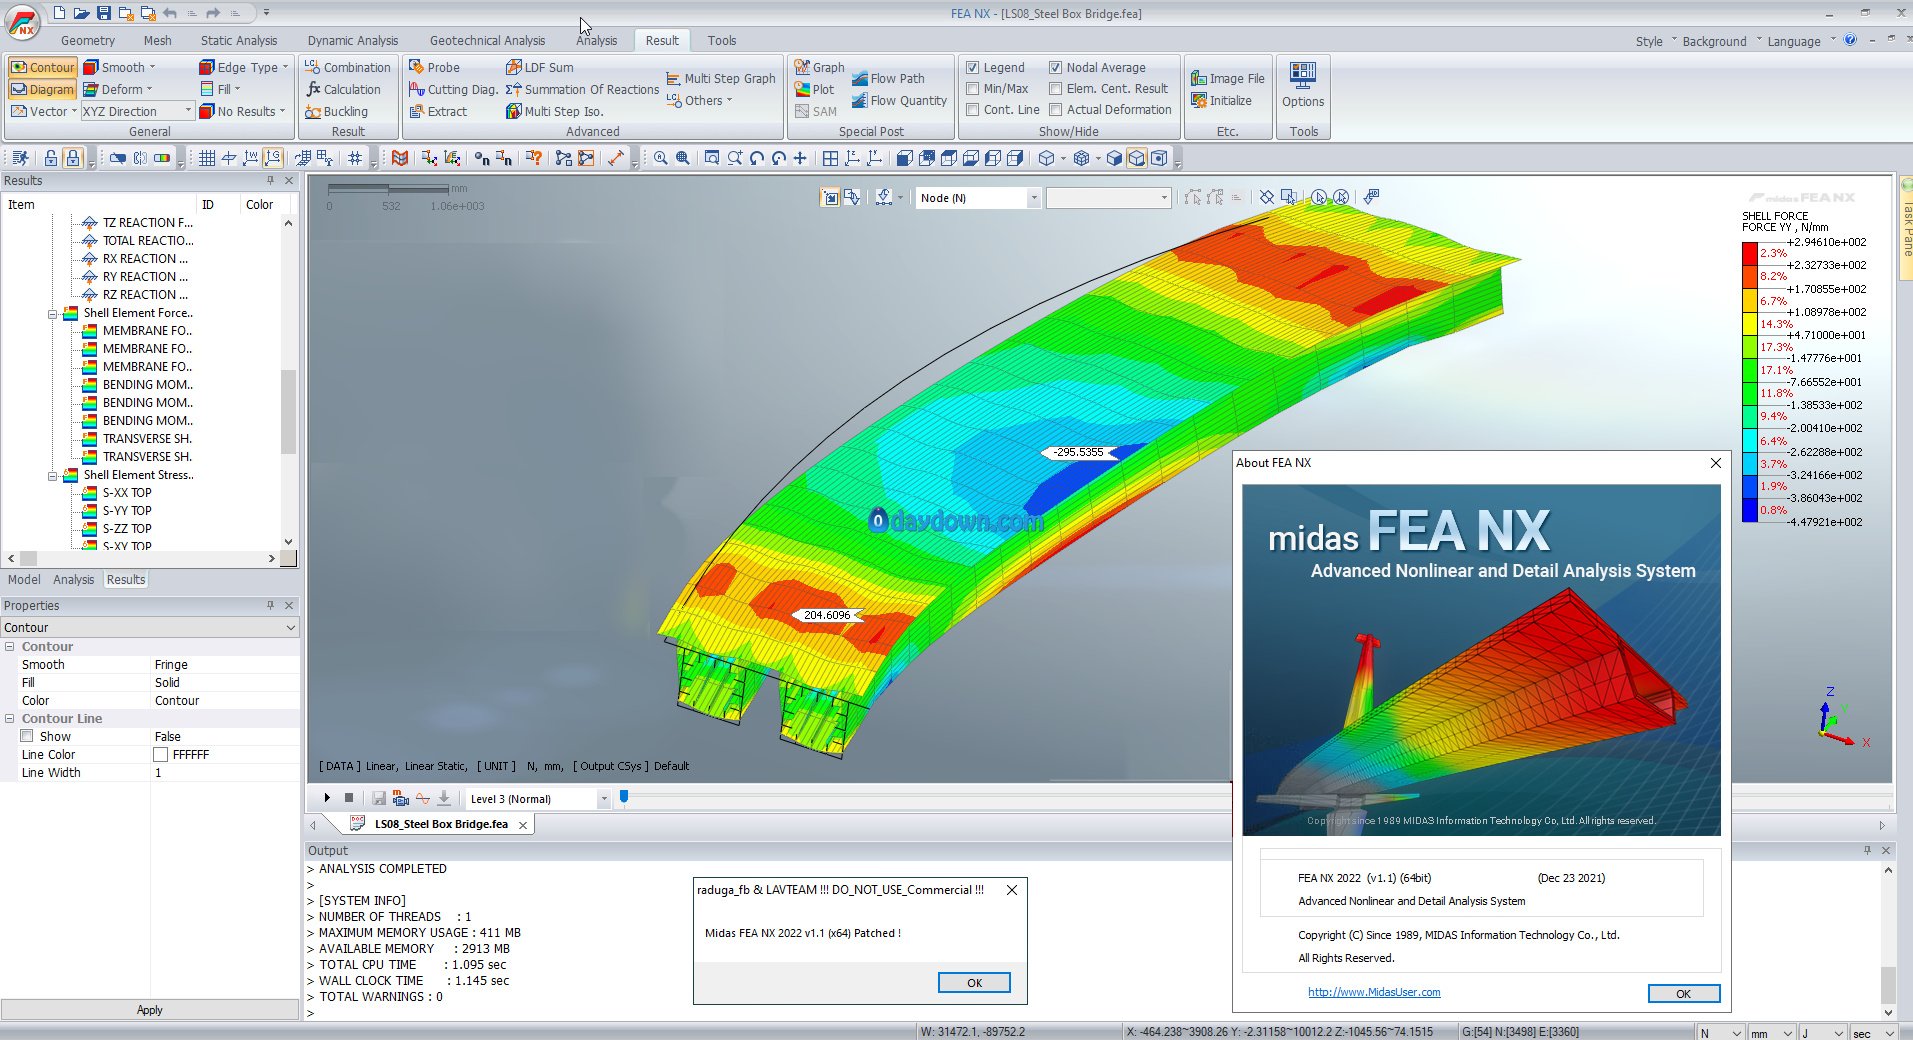Select the Cutting Diag. tool

click(417, 89)
